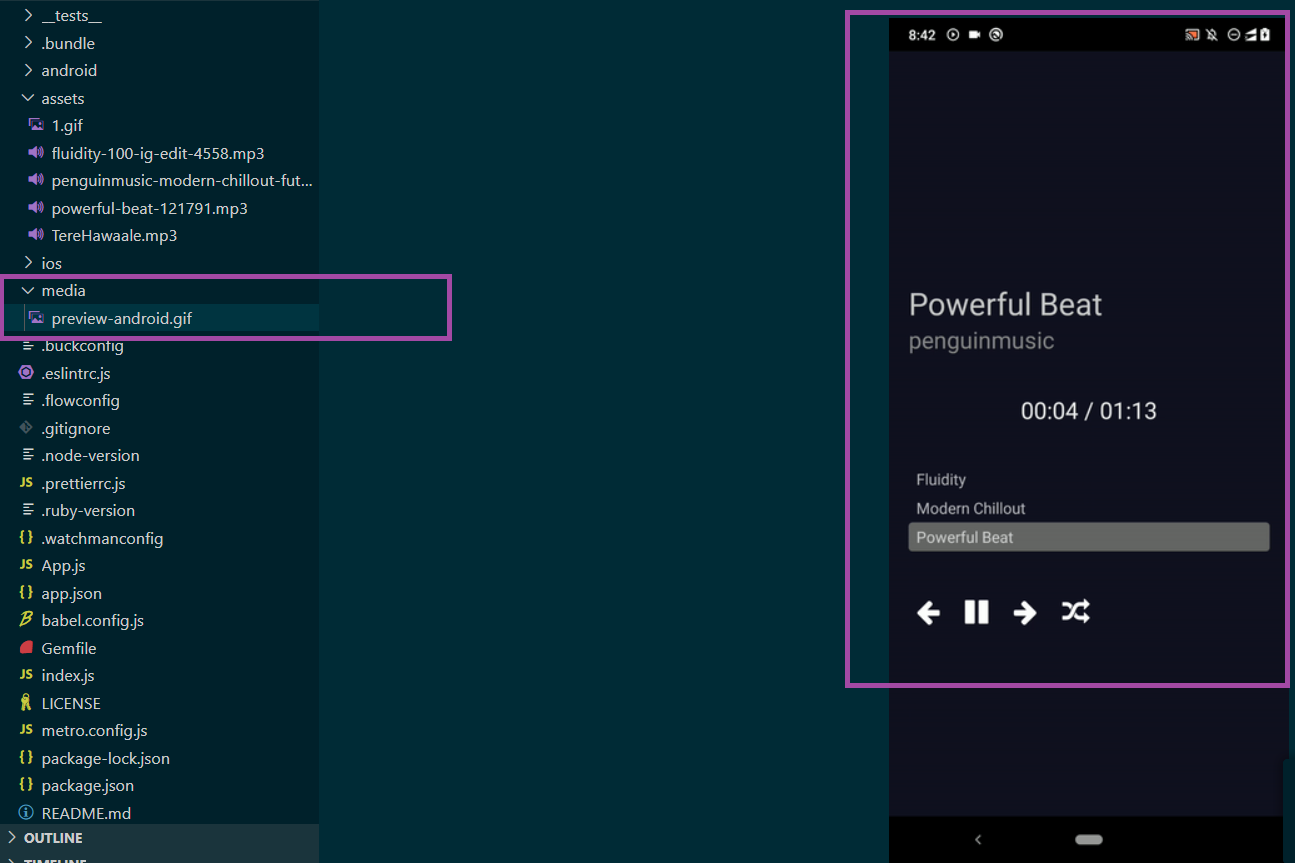Click the ESLint icon beside .eslintrc.js
1295x863 pixels.
point(26,373)
